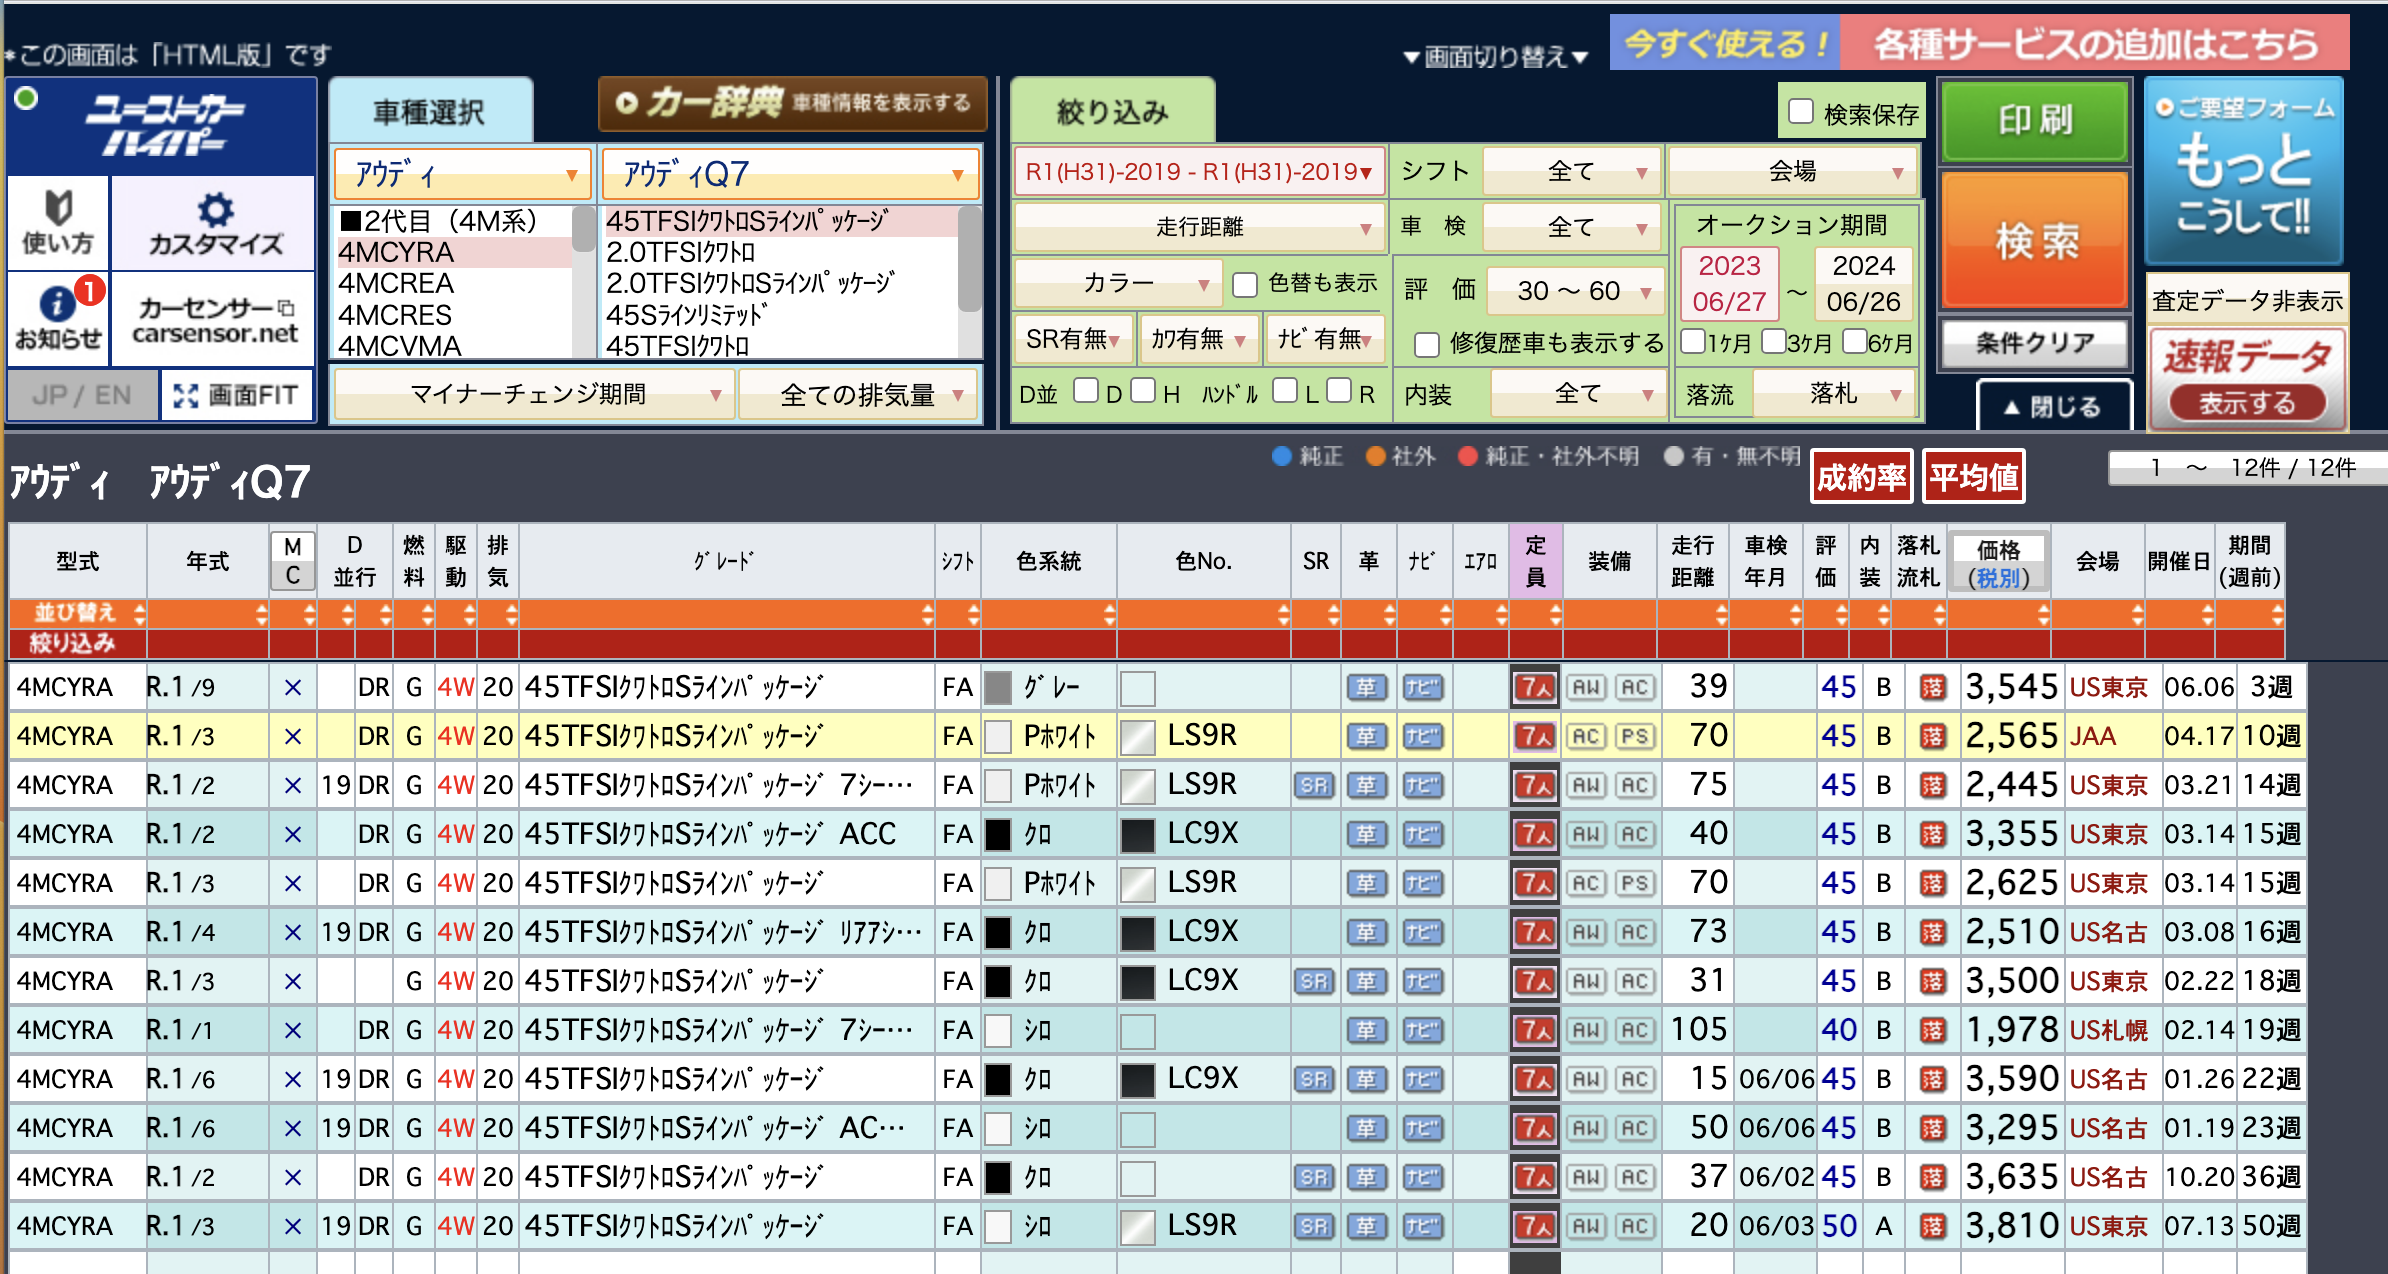Open the 走行距離 filter dropdown
The width and height of the screenshot is (2388, 1274).
click(x=1198, y=228)
